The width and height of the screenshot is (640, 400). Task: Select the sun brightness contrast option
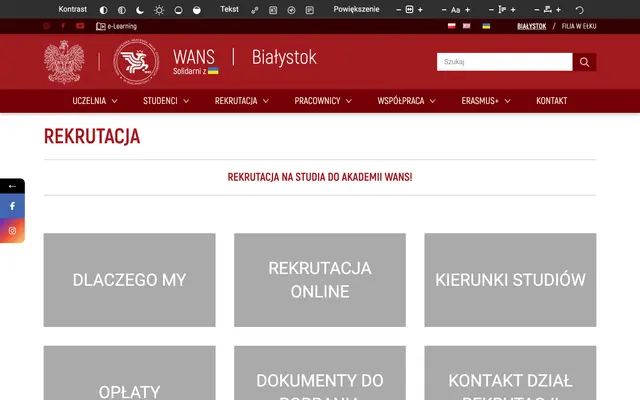click(159, 10)
